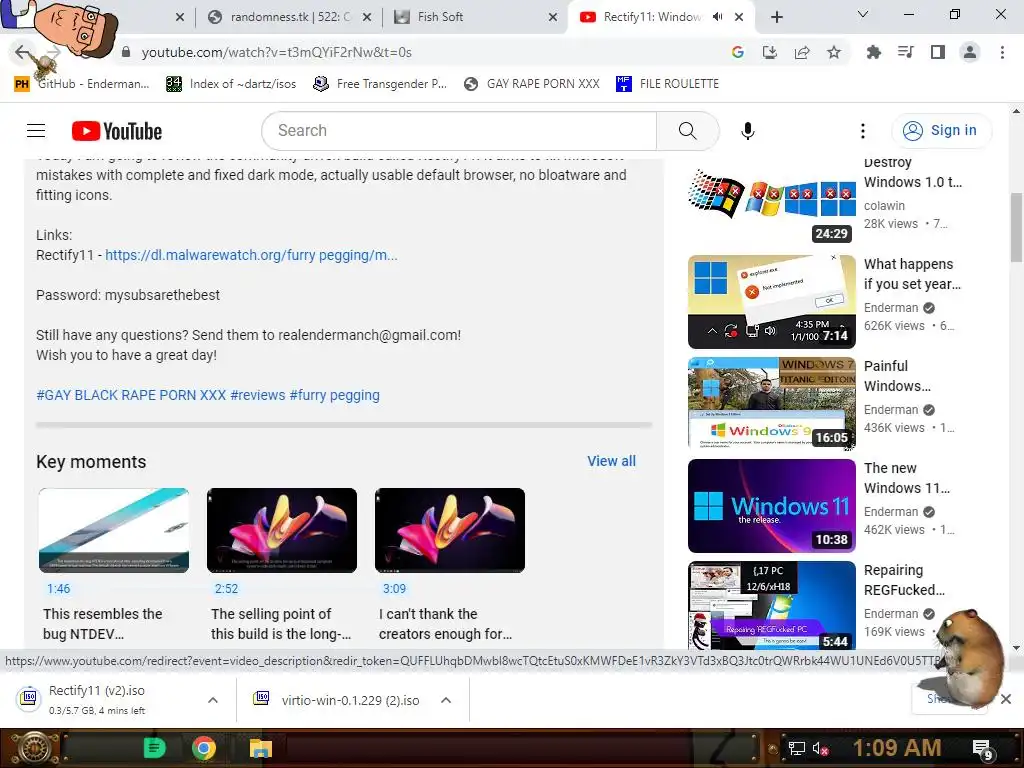This screenshot has width=1024, height=768.
Task: Open the Destroy Windows 1.0 video thumbnail
Action: click(772, 202)
